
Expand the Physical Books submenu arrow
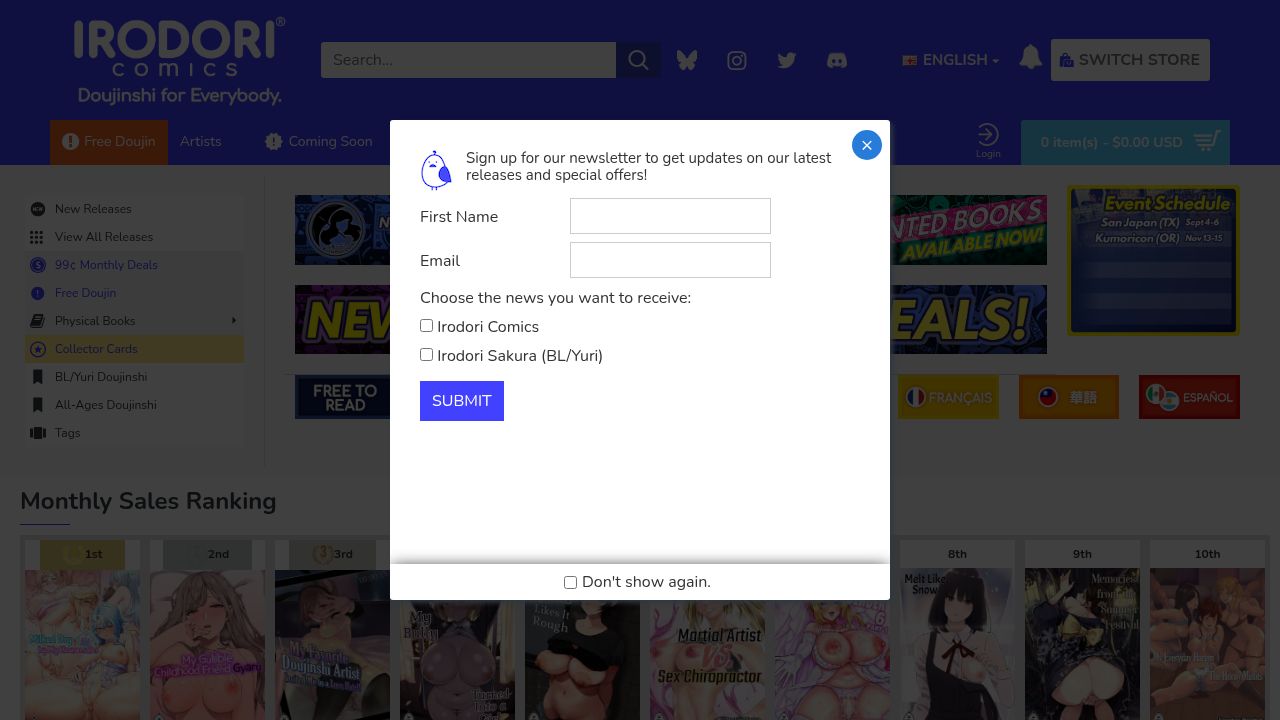point(234,321)
